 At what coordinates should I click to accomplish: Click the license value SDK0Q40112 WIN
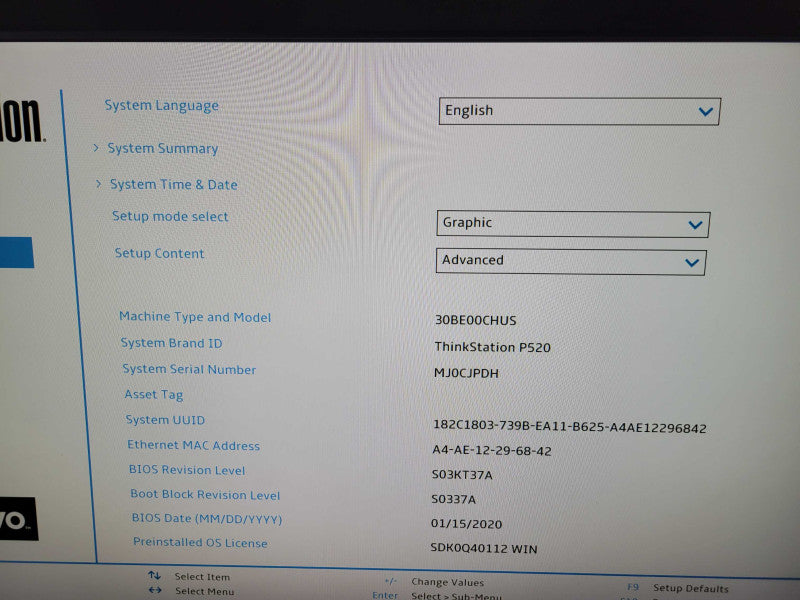484,549
